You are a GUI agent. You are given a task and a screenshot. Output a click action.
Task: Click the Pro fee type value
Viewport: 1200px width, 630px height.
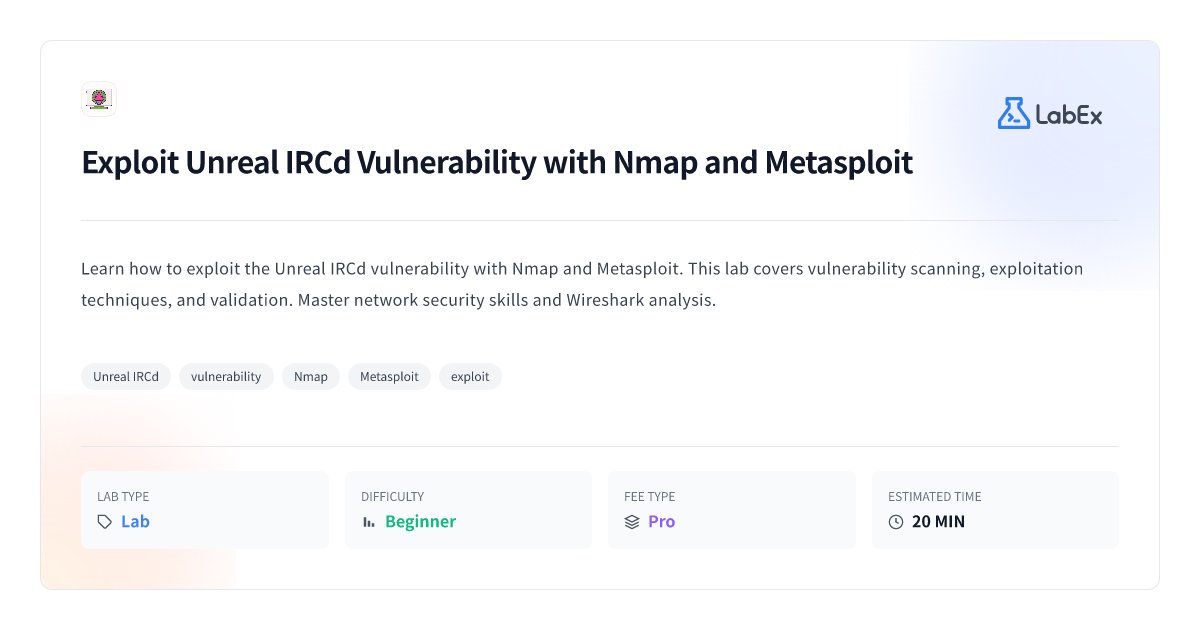coord(661,522)
